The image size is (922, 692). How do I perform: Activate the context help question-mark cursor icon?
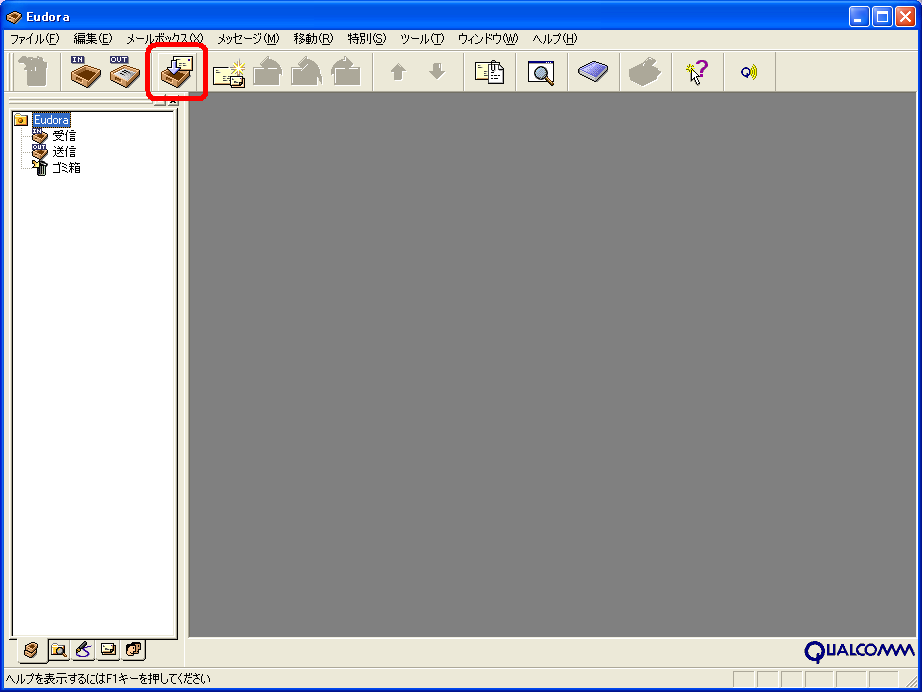click(x=697, y=72)
